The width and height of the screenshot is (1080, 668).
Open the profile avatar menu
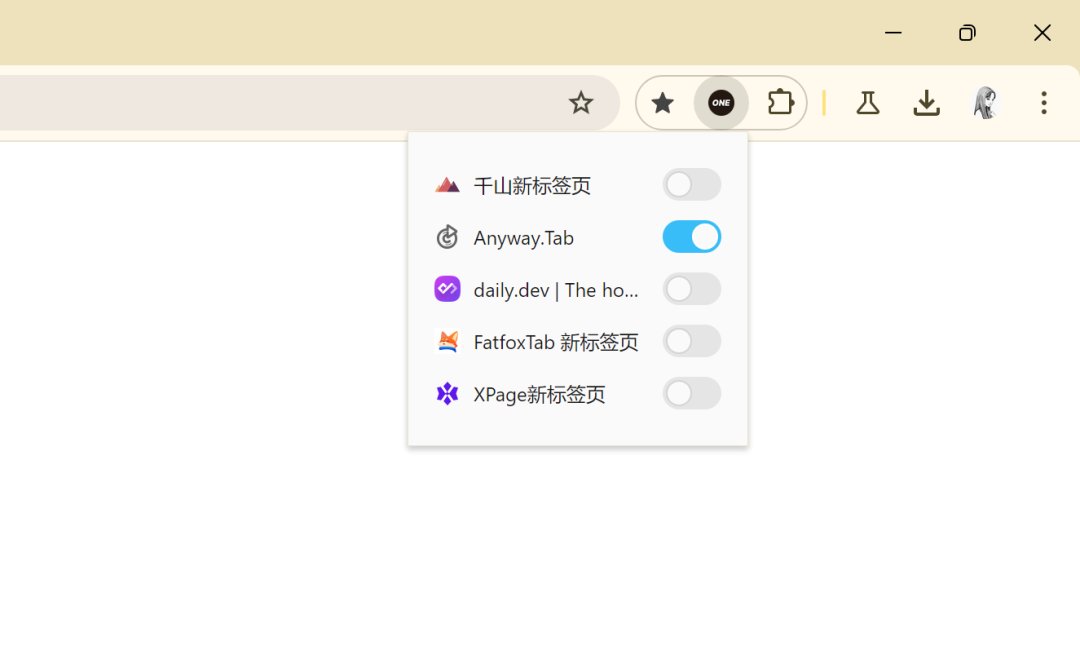pos(985,103)
